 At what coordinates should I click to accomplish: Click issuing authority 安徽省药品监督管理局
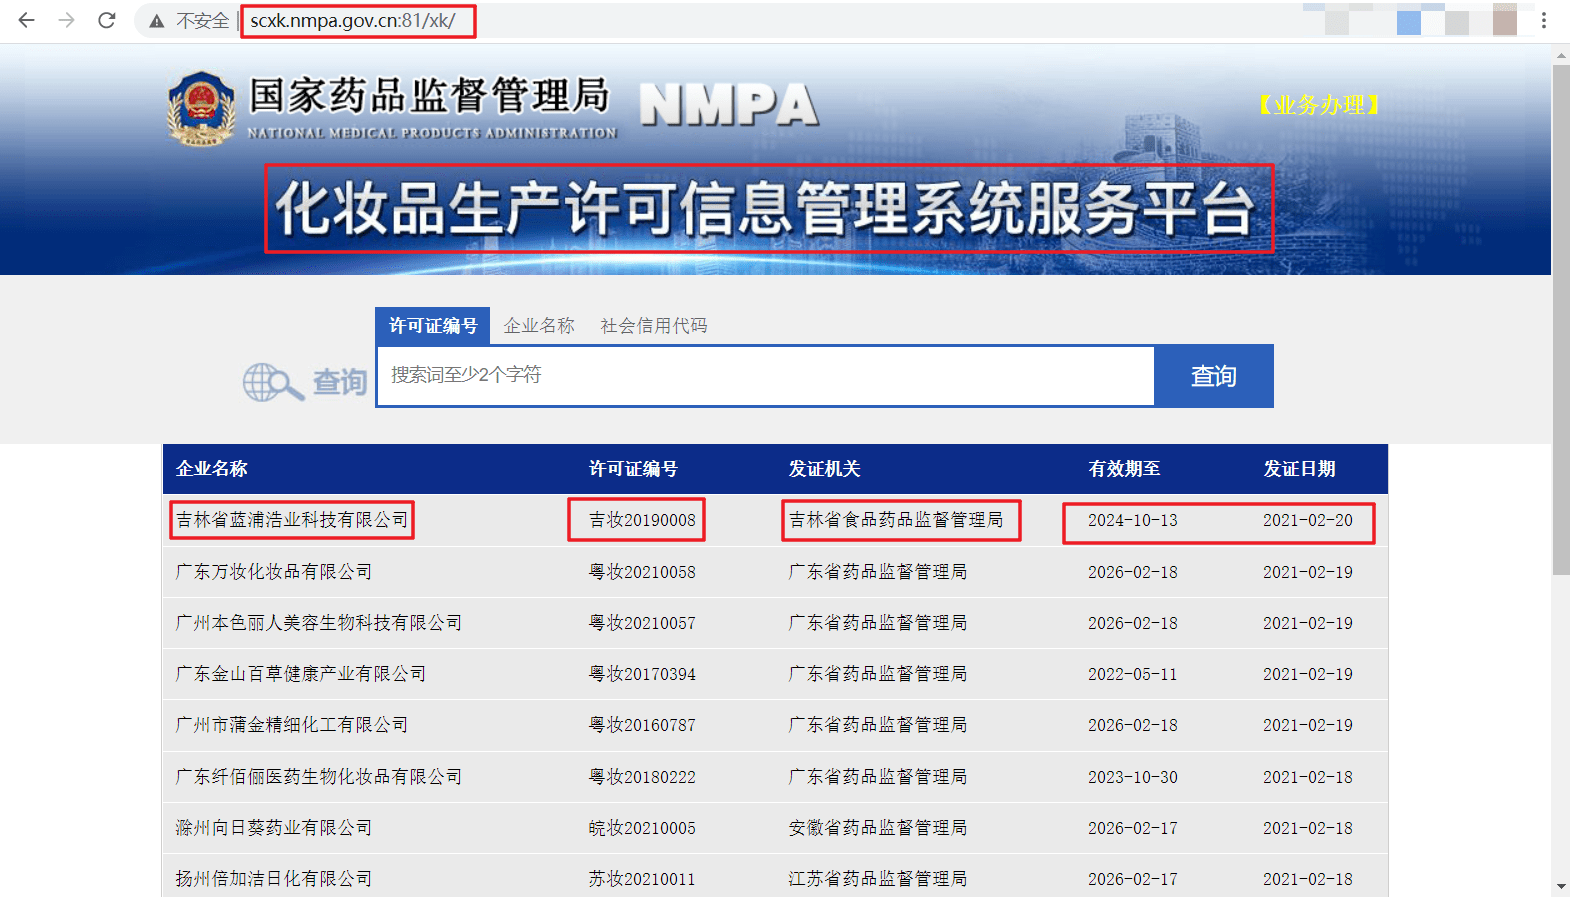[x=878, y=828]
